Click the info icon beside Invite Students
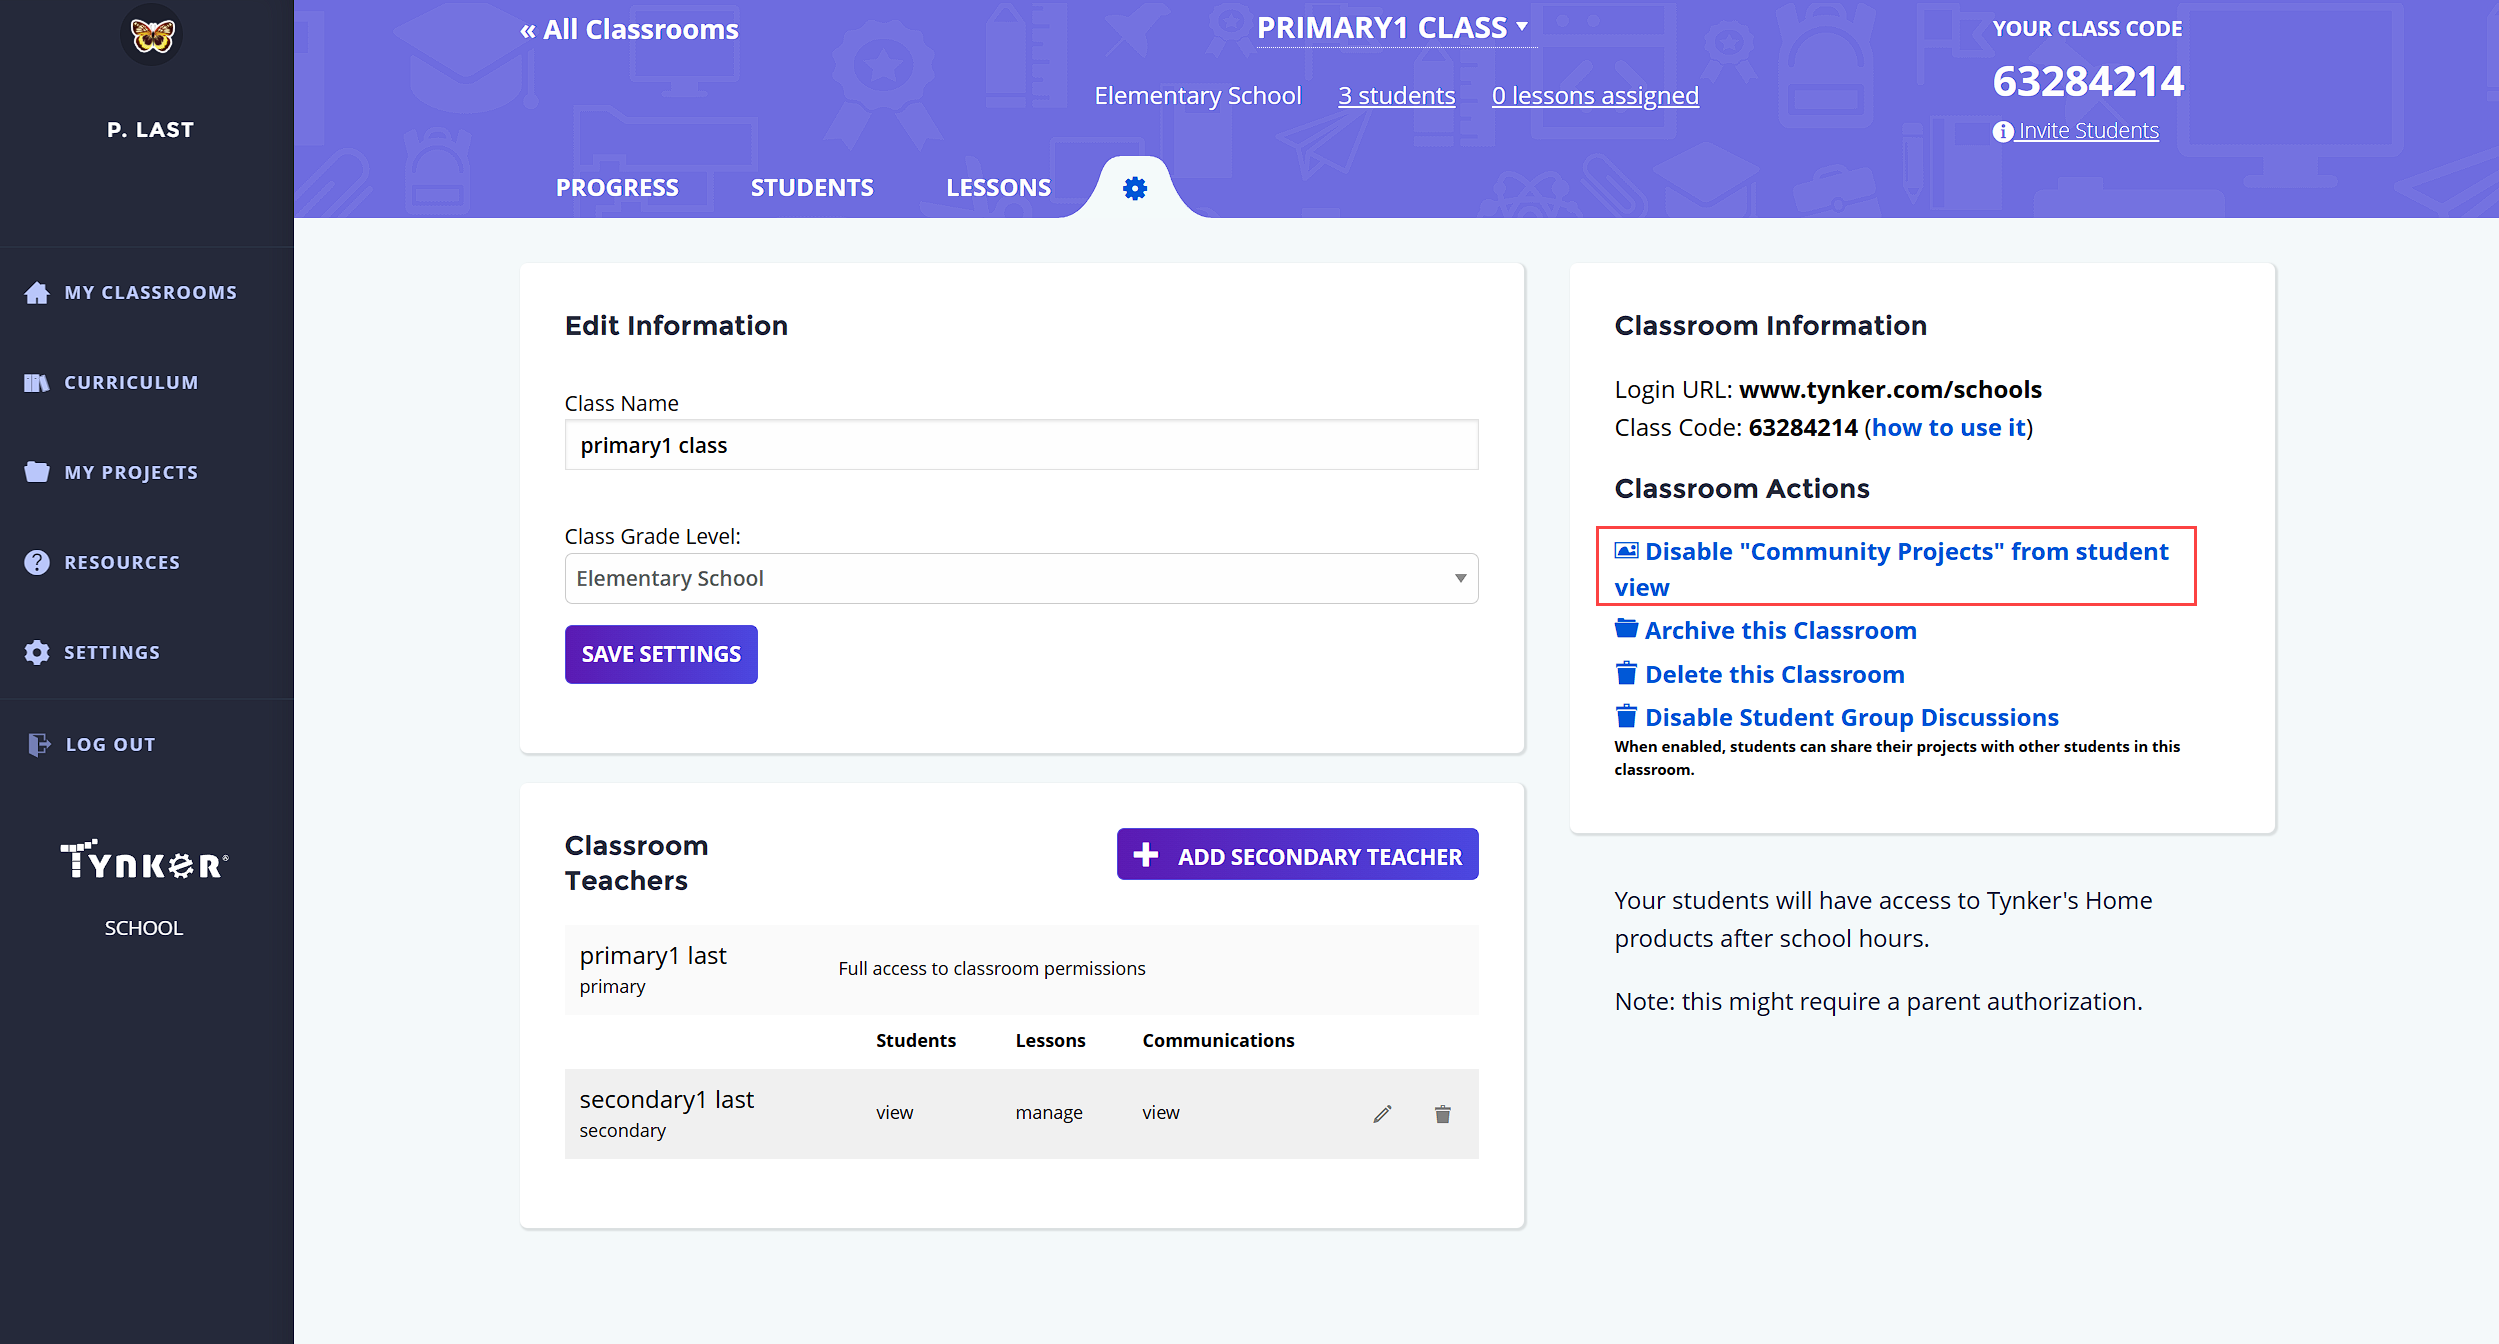This screenshot has height=1344, width=2499. 2002,131
